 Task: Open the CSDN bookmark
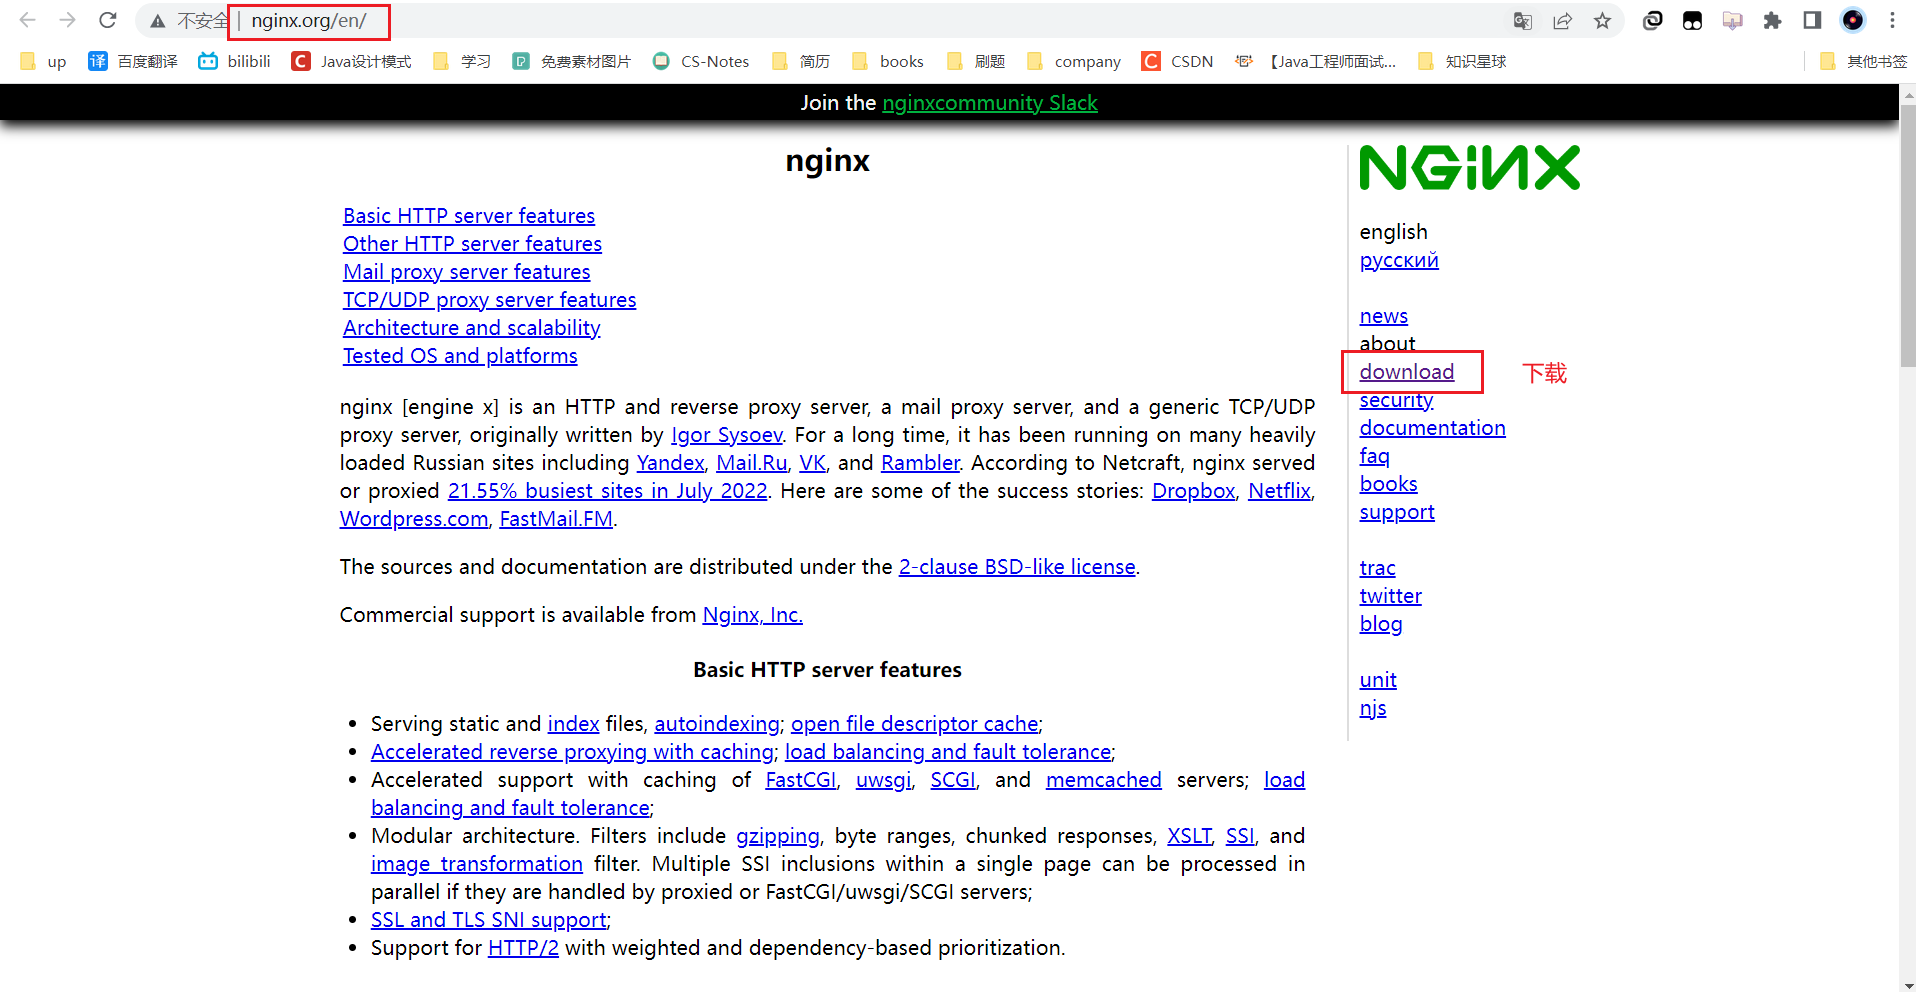point(1178,61)
